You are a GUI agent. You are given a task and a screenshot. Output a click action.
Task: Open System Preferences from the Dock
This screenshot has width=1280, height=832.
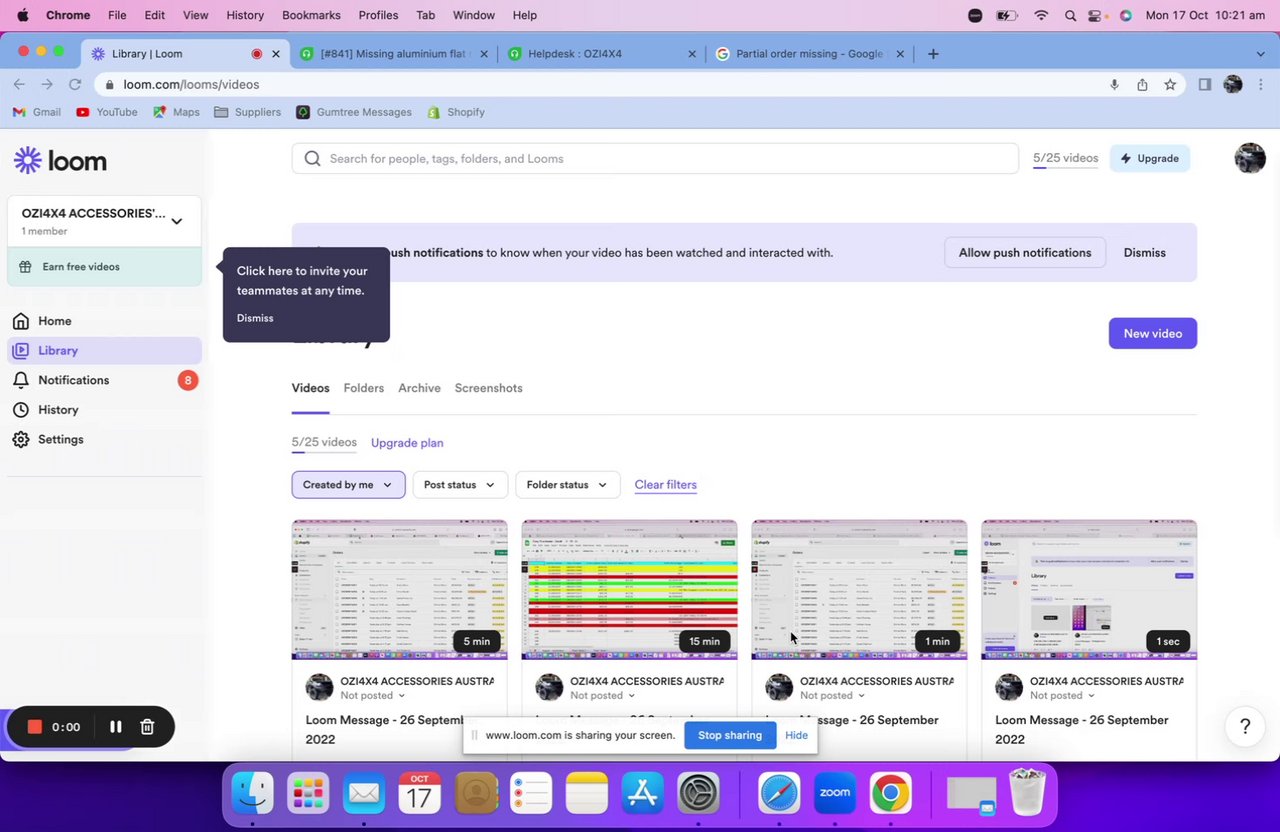tap(698, 795)
